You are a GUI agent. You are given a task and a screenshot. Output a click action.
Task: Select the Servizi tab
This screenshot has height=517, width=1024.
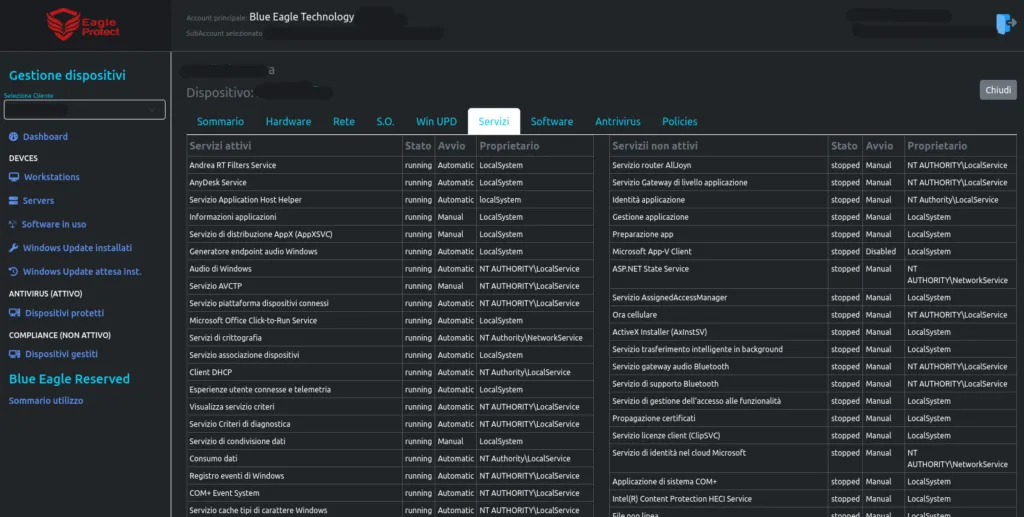(x=494, y=121)
